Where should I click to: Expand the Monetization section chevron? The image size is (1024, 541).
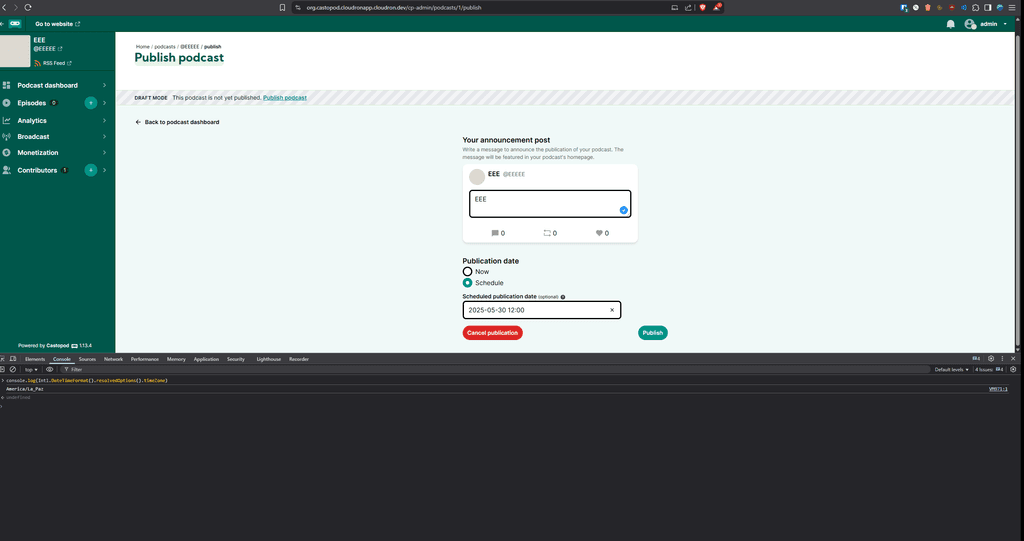[104, 152]
